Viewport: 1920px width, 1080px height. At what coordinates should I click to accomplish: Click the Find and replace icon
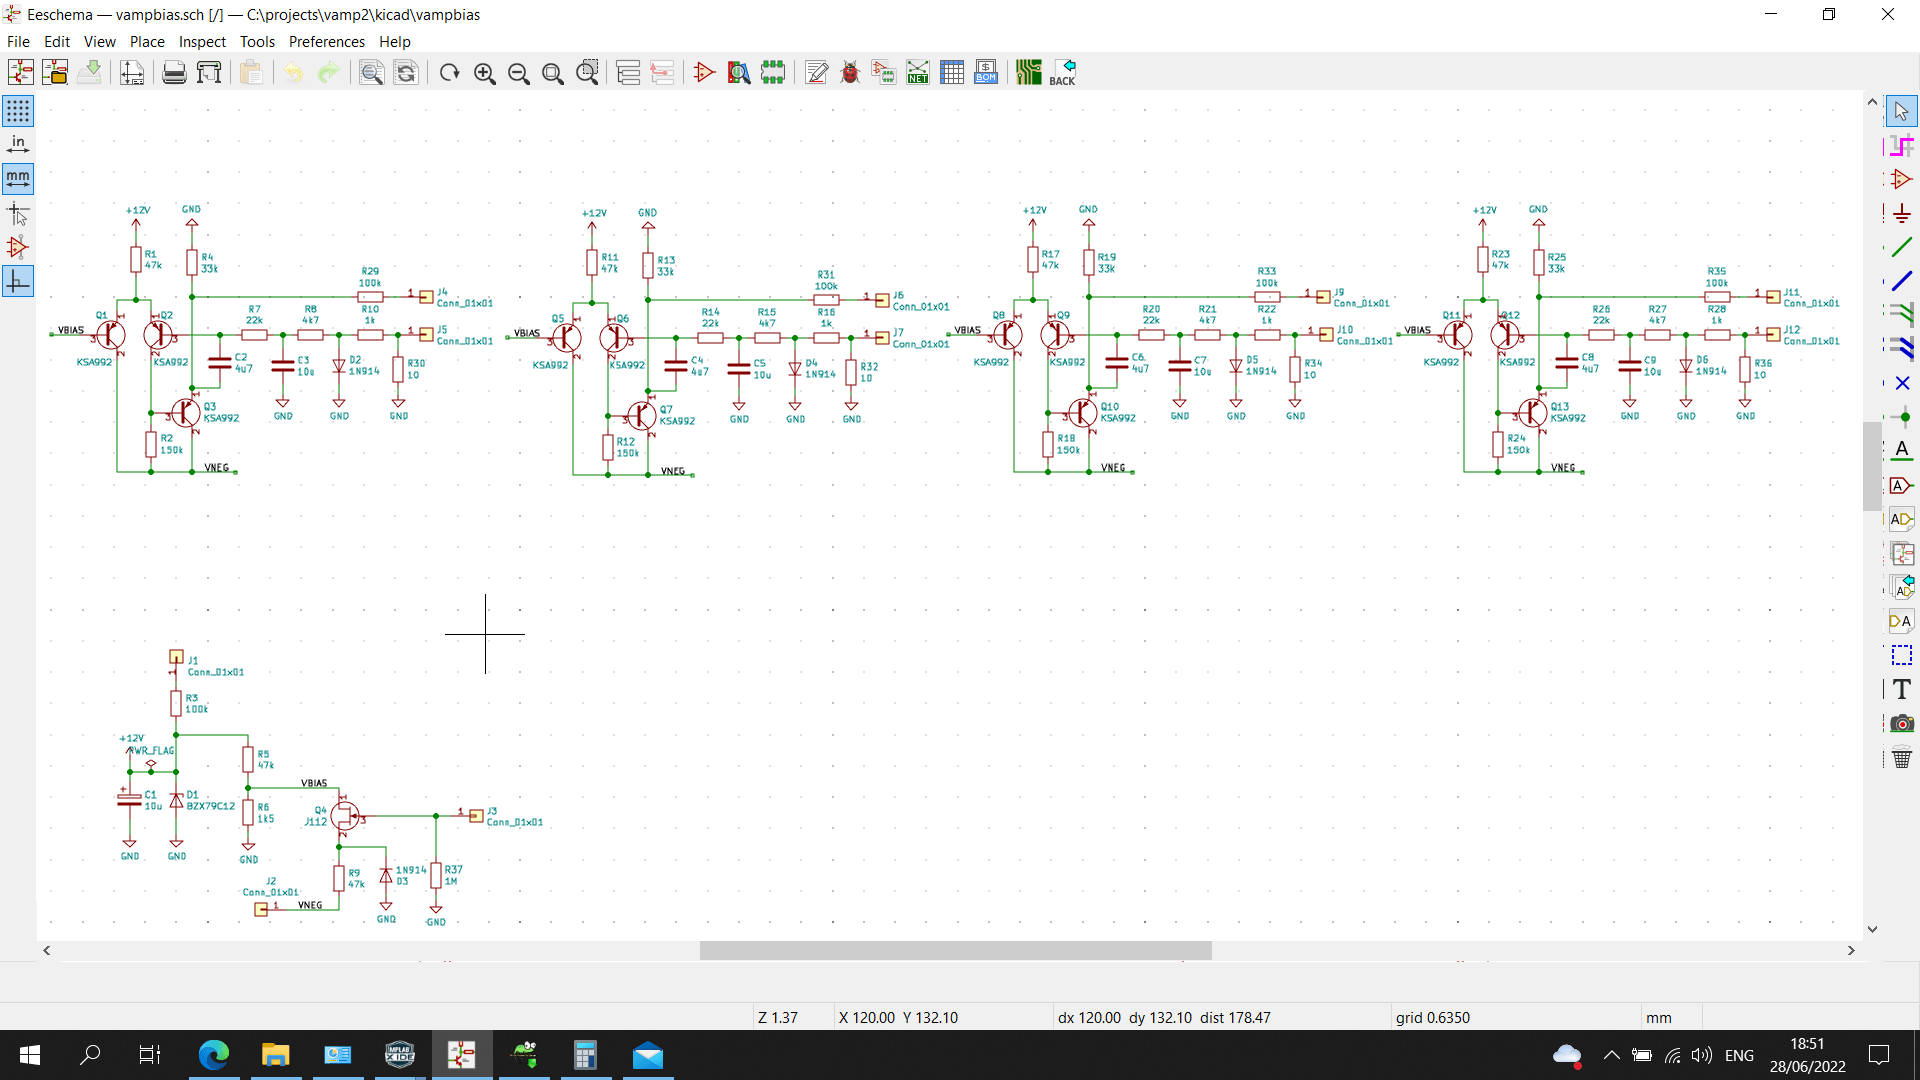coord(406,72)
